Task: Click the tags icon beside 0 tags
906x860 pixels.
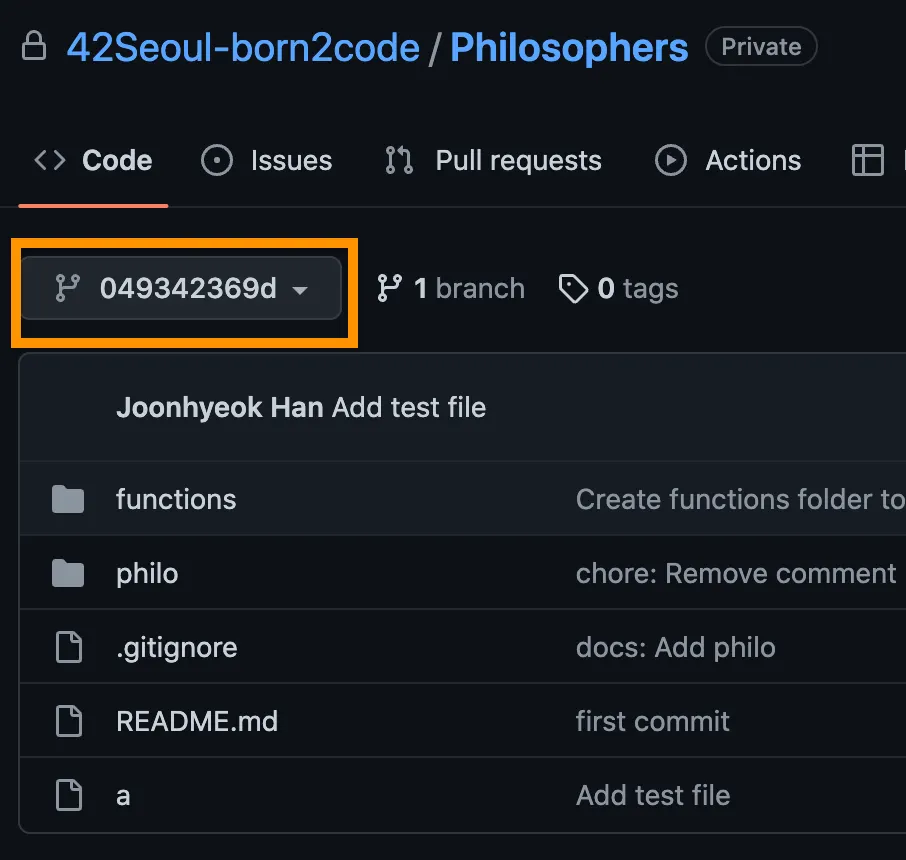Action: coord(573,289)
